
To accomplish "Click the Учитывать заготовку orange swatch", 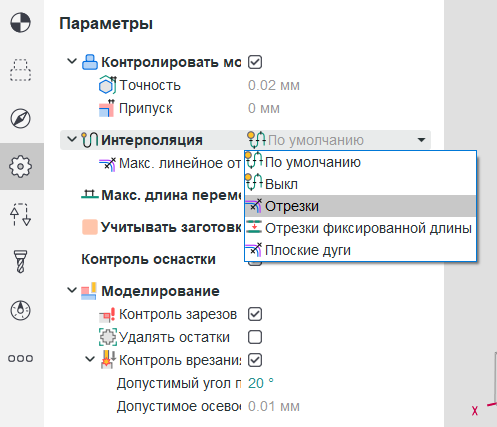I will tap(90, 227).
